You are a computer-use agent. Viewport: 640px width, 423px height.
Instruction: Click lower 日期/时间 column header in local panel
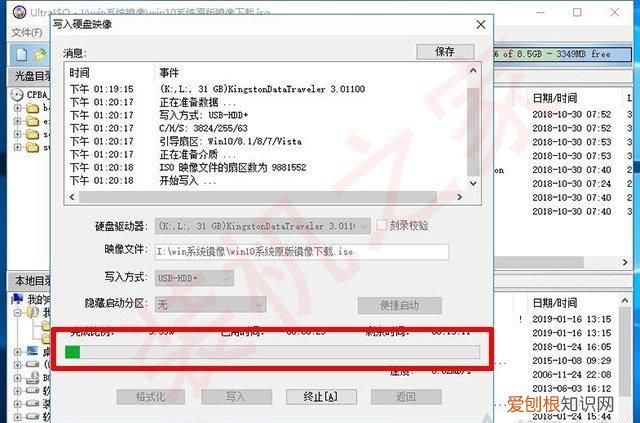point(555,303)
